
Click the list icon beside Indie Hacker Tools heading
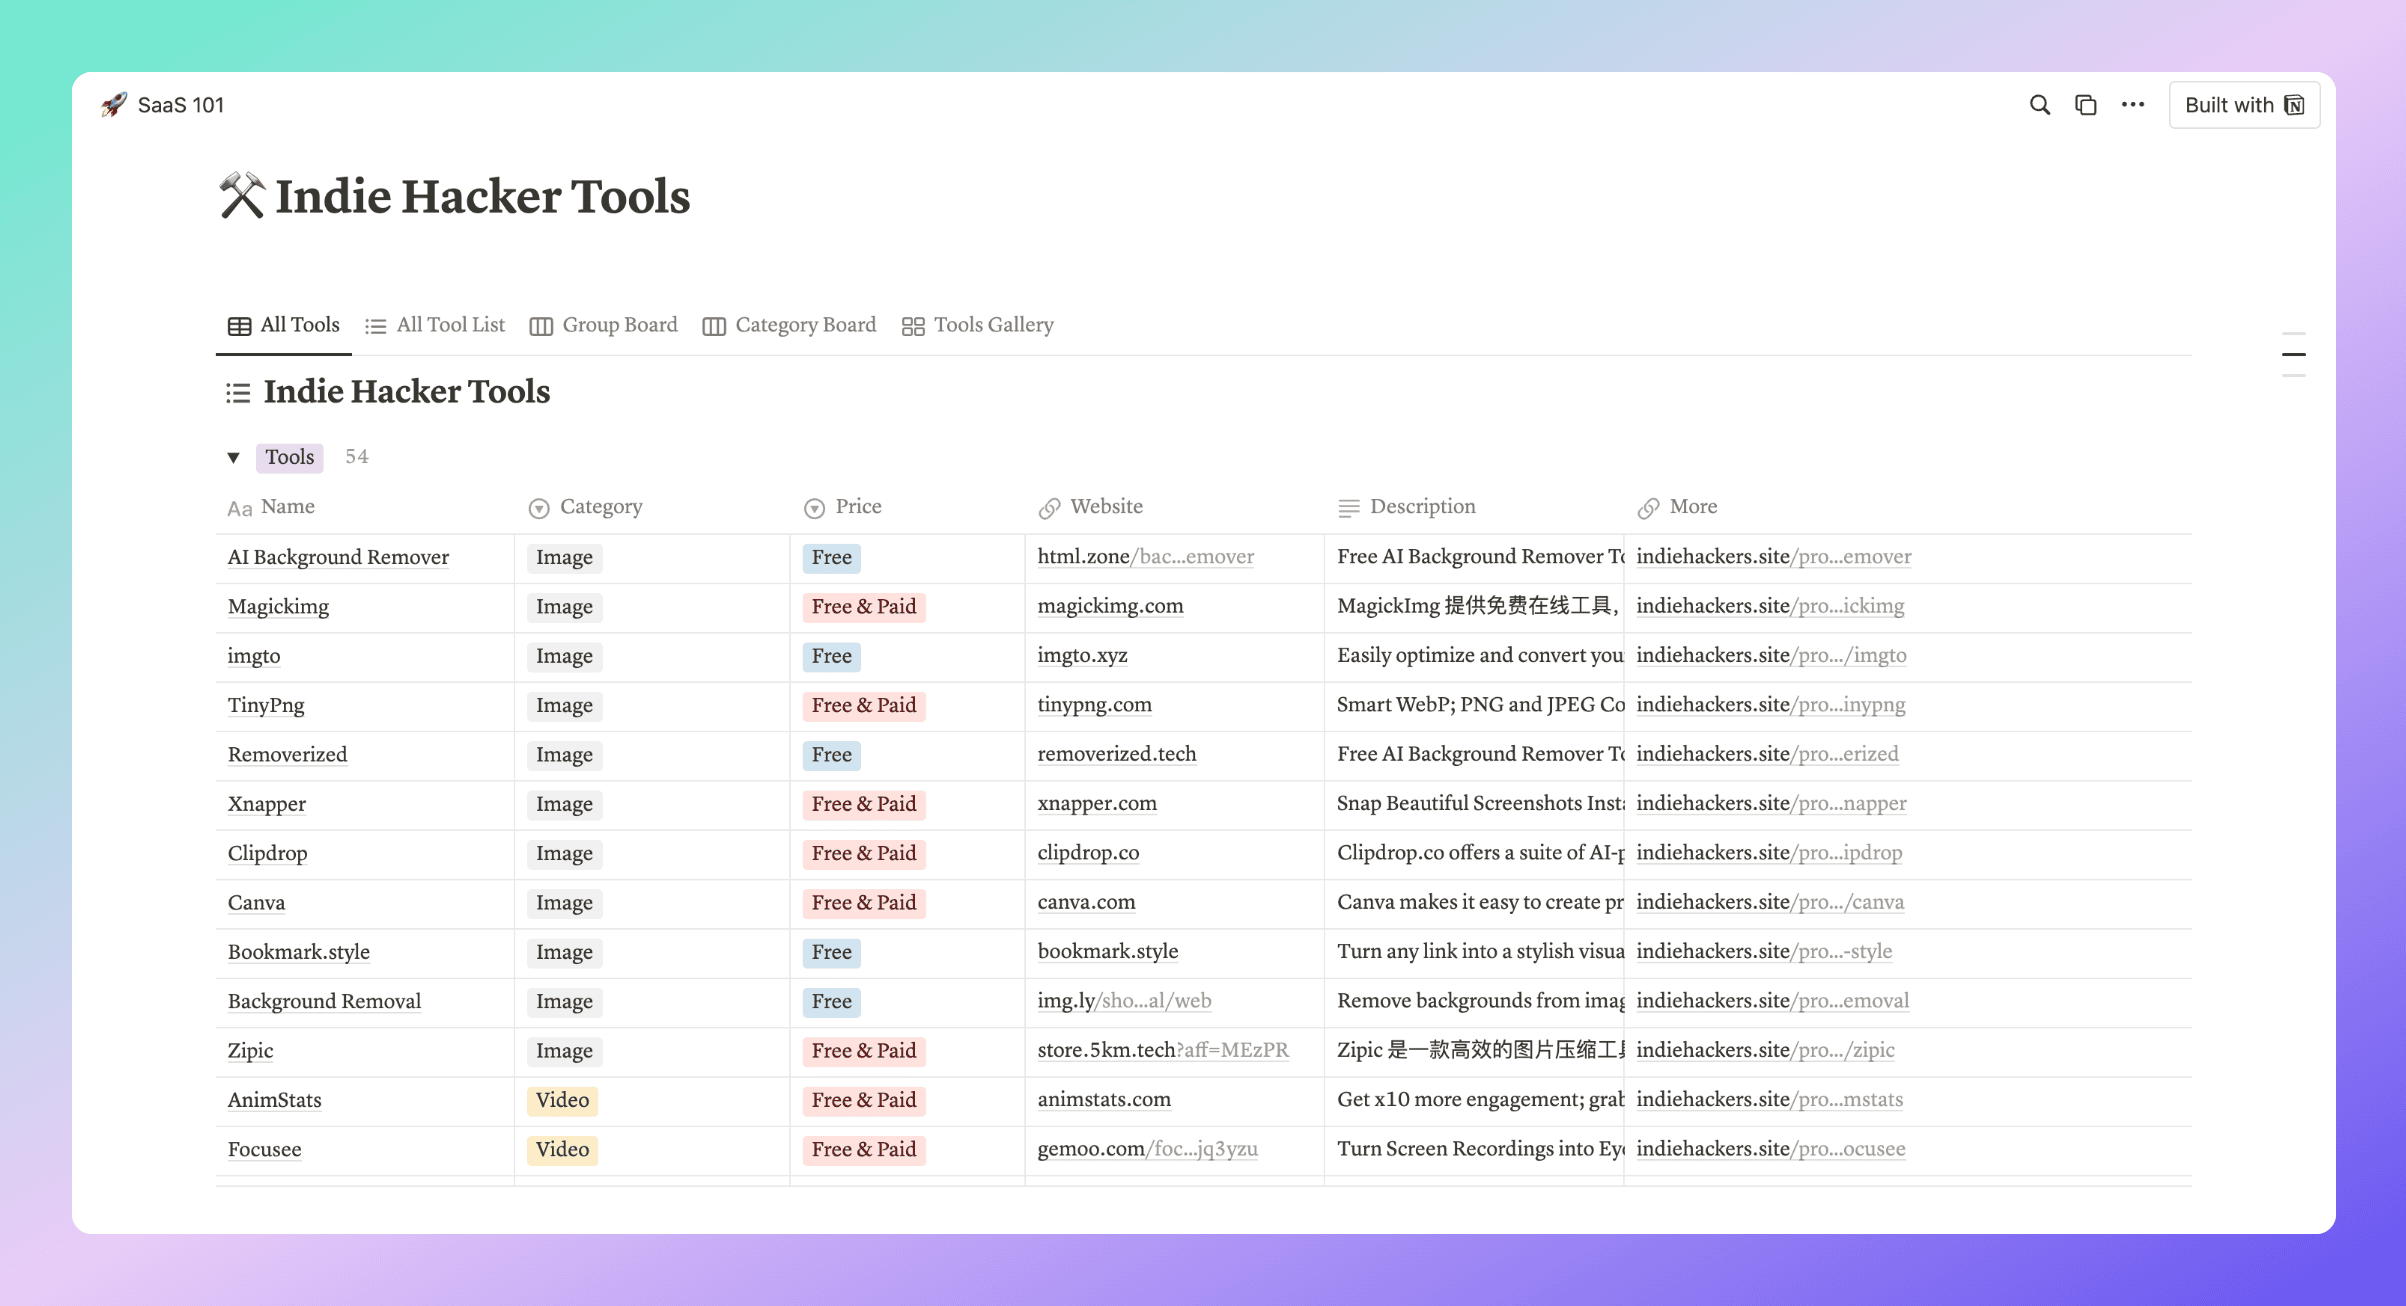(x=238, y=392)
